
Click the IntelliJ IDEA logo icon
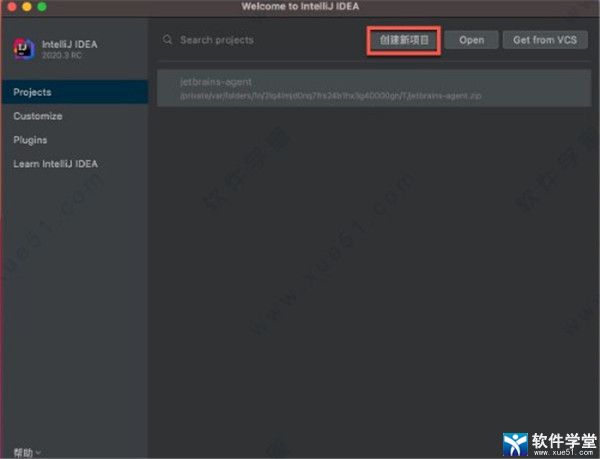[x=24, y=49]
